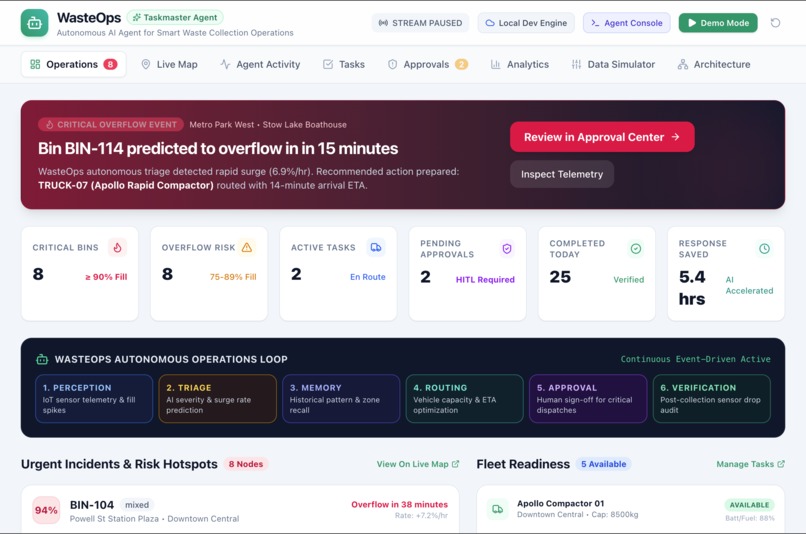Click 'Metro Park West • Stow Lake Boathouse' text
Viewport: 806px width, 534px height.
click(268, 124)
